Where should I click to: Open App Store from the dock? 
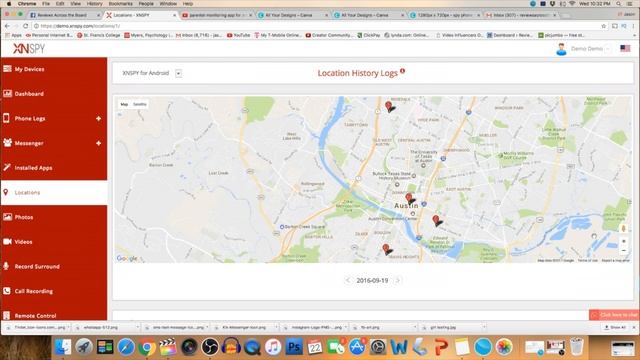click(x=357, y=347)
